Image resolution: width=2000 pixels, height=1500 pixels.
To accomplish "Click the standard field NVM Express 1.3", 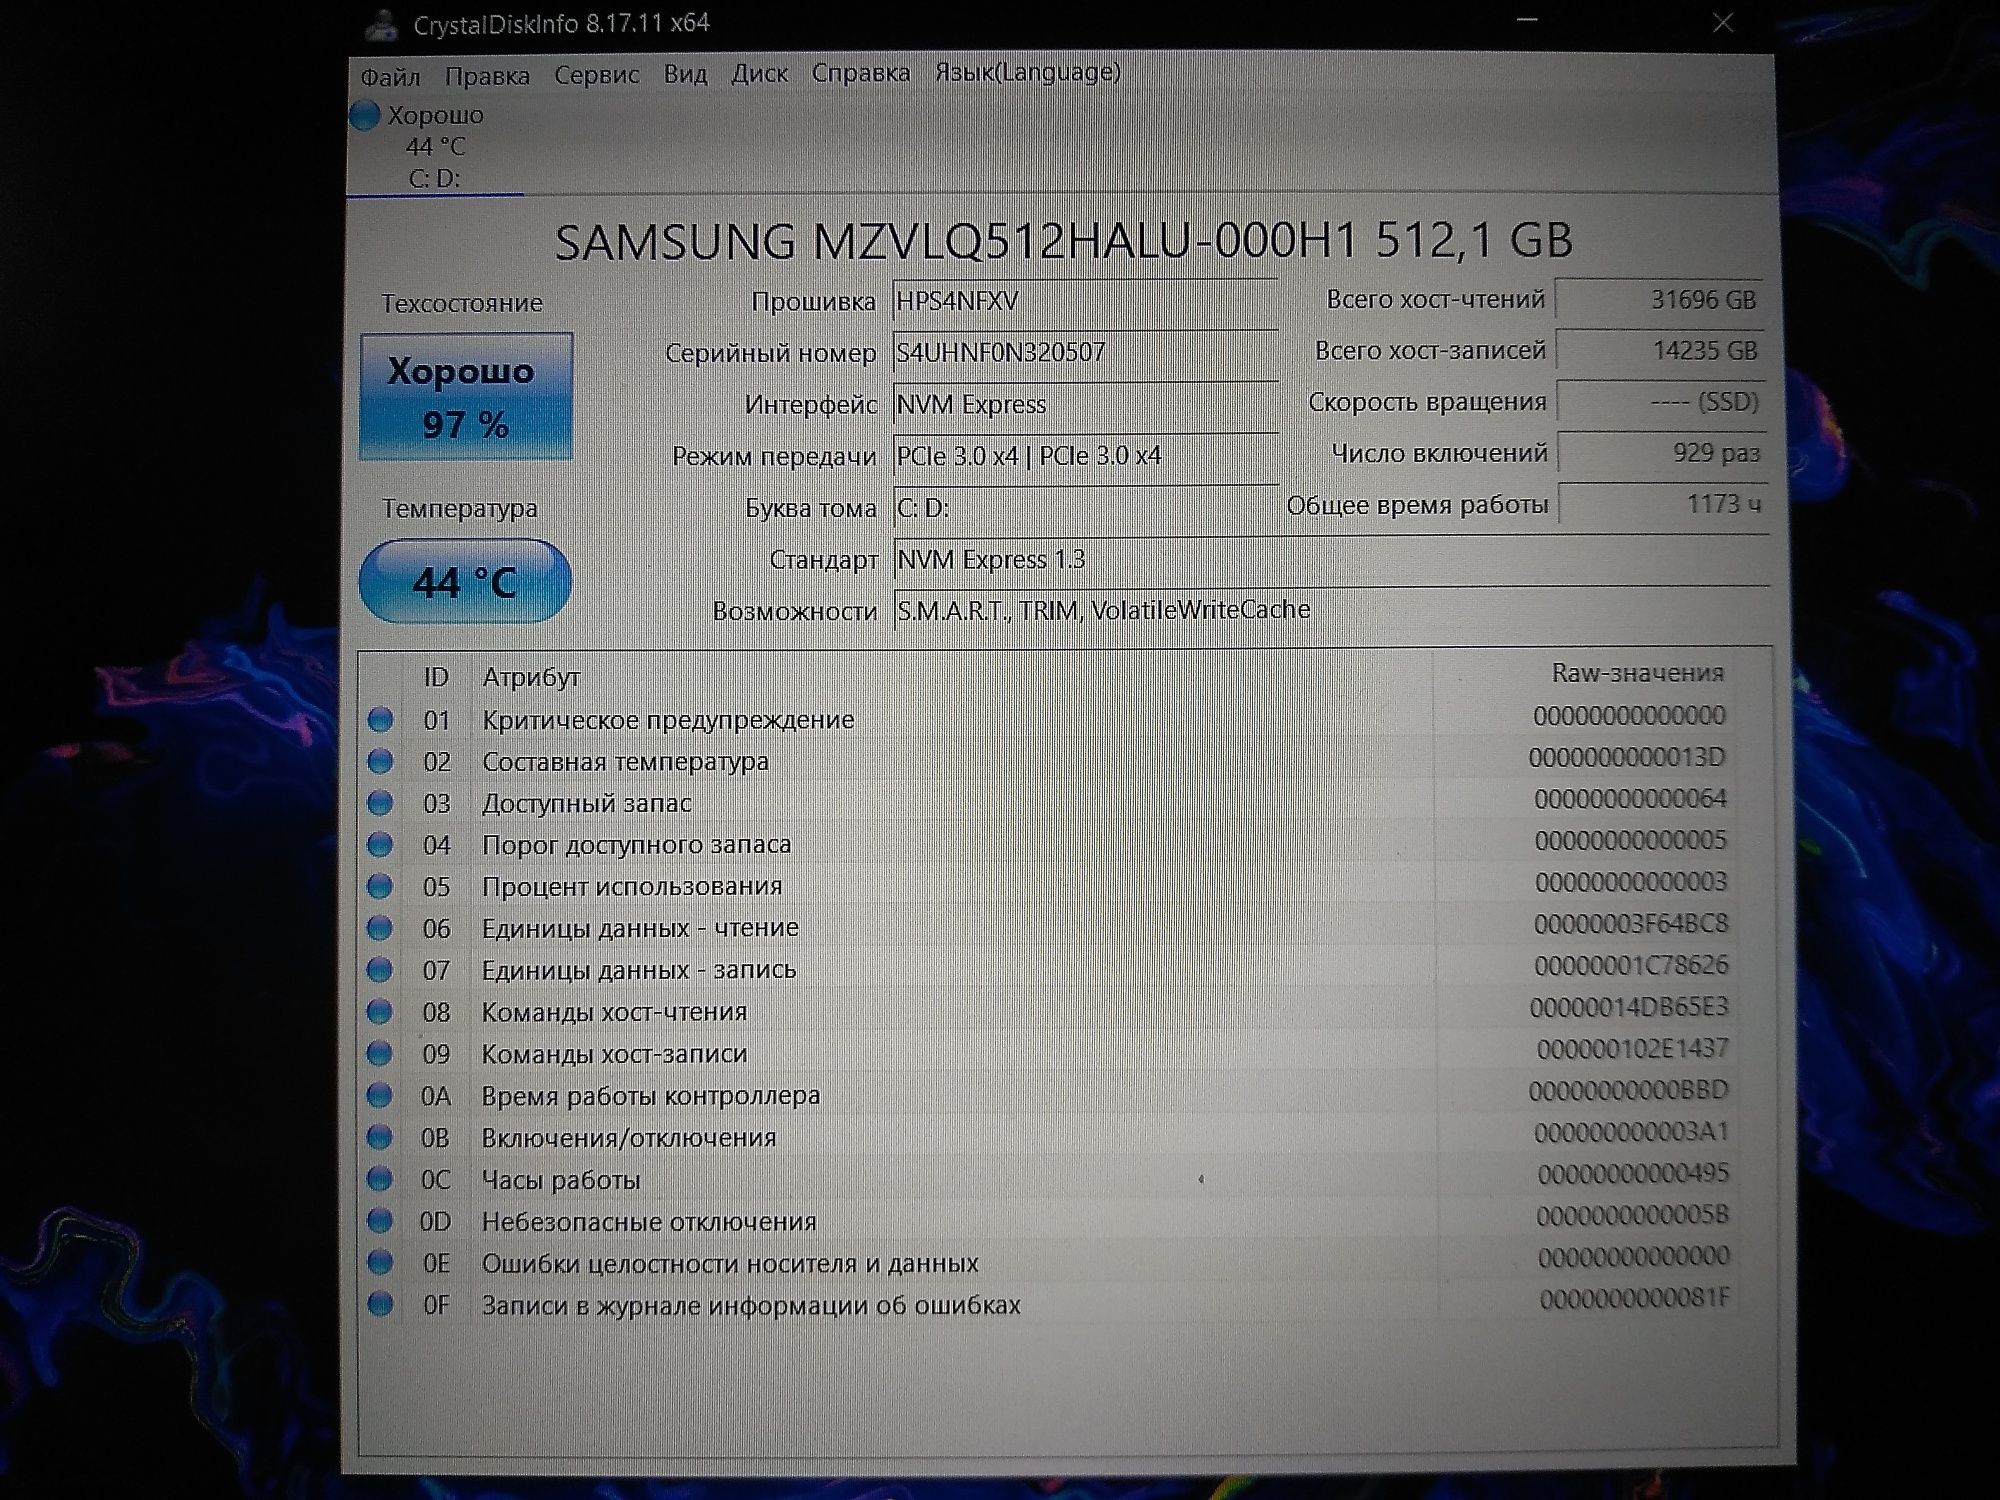I will pos(1330,560).
